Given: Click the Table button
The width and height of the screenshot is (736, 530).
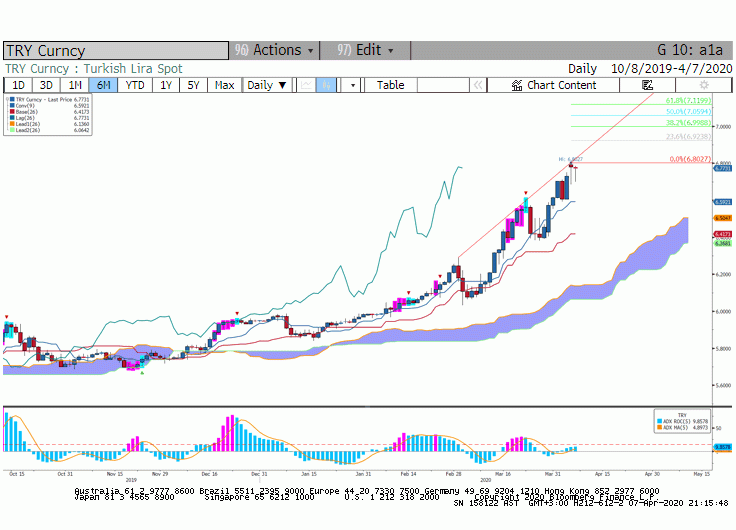Looking at the screenshot, I should (391, 85).
